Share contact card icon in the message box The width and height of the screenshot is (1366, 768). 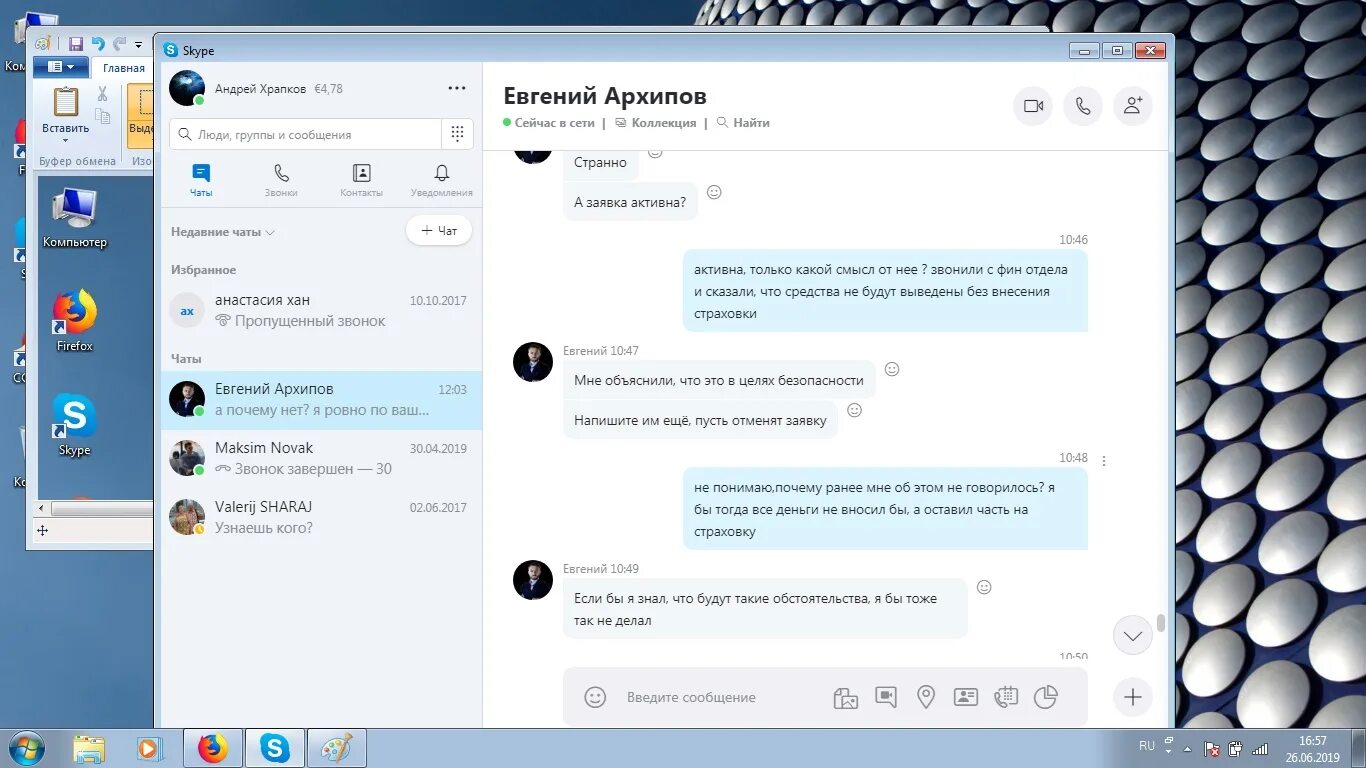pos(966,697)
